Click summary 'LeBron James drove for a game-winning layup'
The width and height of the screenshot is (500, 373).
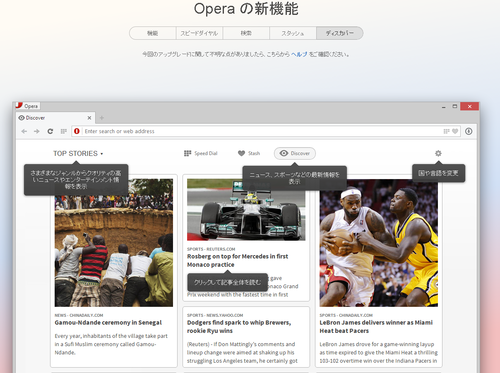pos(379,353)
